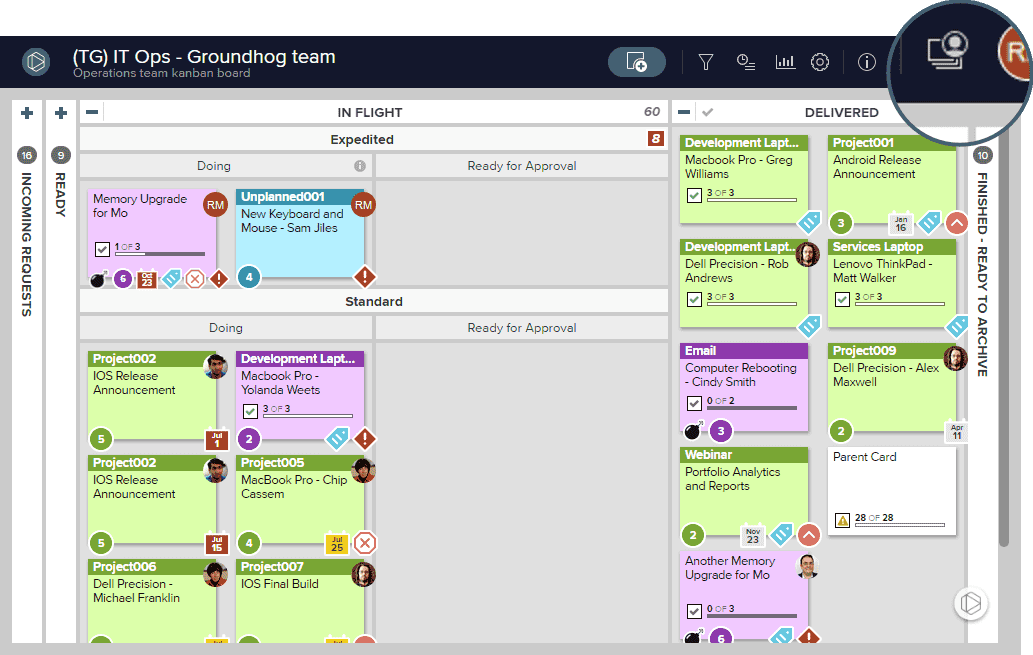Image resolution: width=1033 pixels, height=655 pixels.
Task: Click the tag icon on Memory Upgrade for Mo
Action: pos(171,278)
